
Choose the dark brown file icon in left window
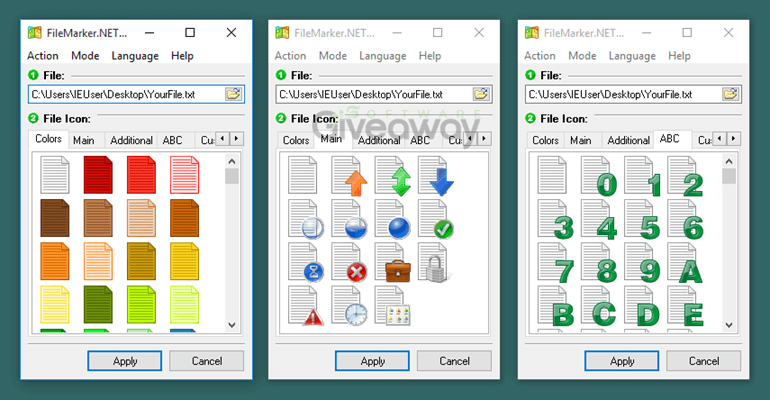click(55, 218)
